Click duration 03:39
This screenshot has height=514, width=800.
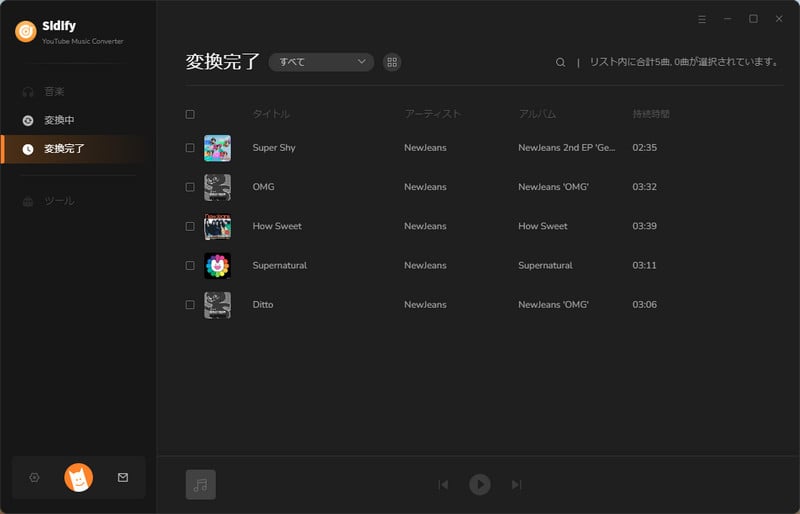[644, 226]
